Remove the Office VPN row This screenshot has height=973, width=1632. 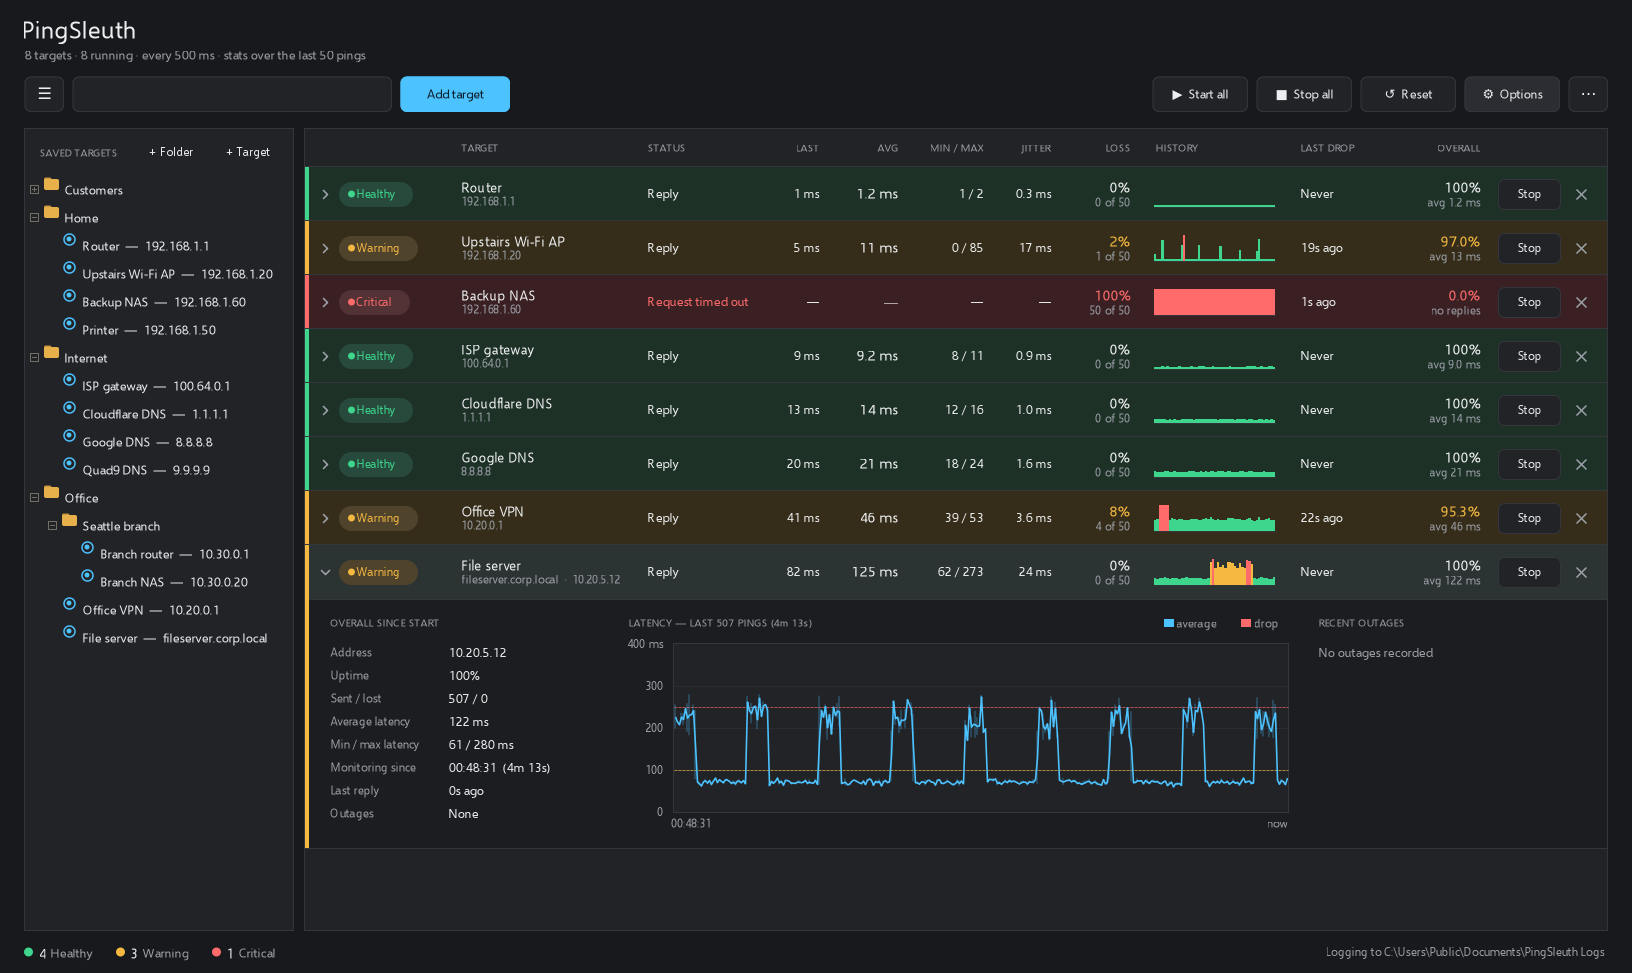(x=1581, y=518)
